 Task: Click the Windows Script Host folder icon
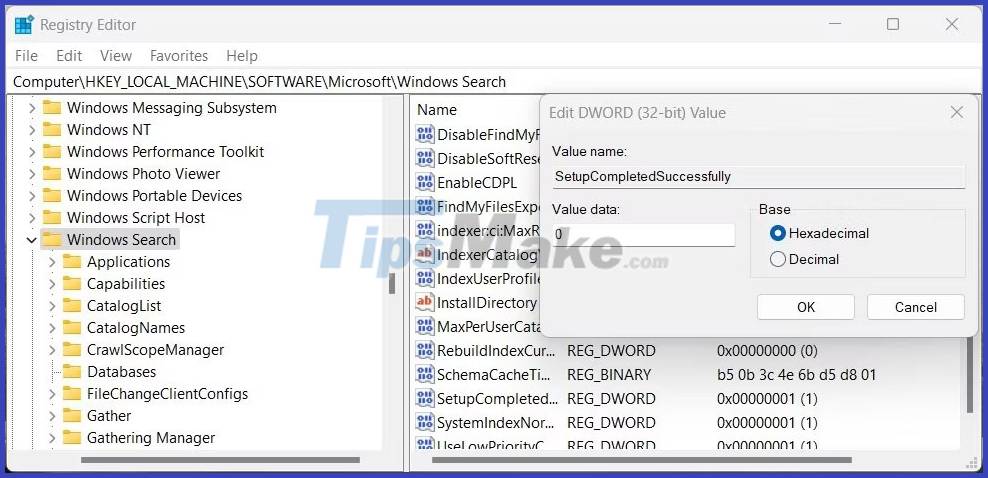click(52, 218)
